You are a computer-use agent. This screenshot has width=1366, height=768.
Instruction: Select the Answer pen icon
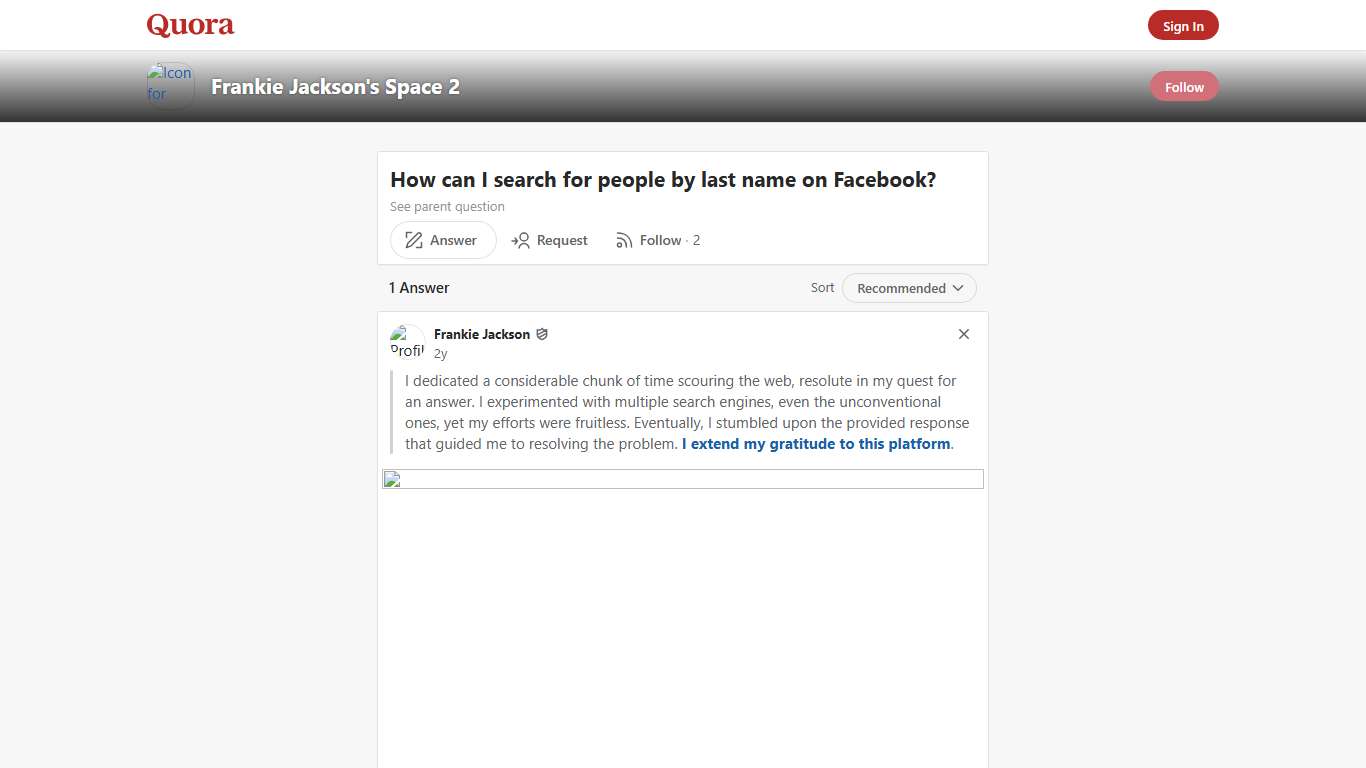(x=413, y=240)
